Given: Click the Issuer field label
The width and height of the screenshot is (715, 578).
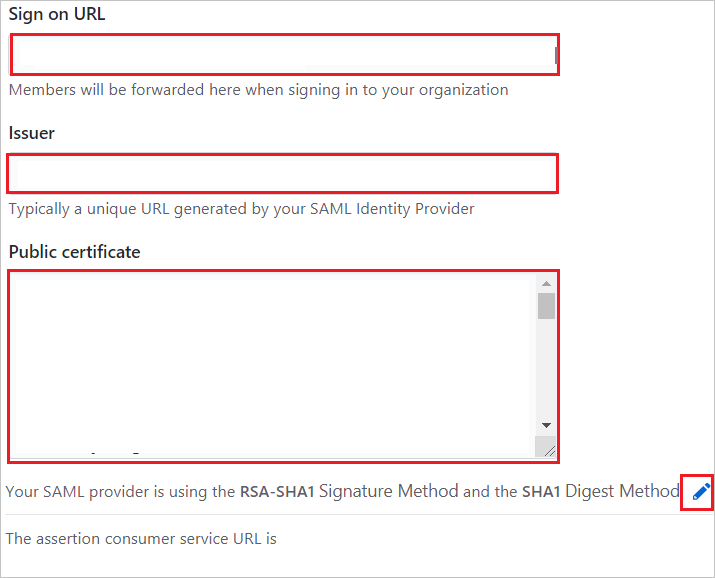Looking at the screenshot, I should point(32,133).
